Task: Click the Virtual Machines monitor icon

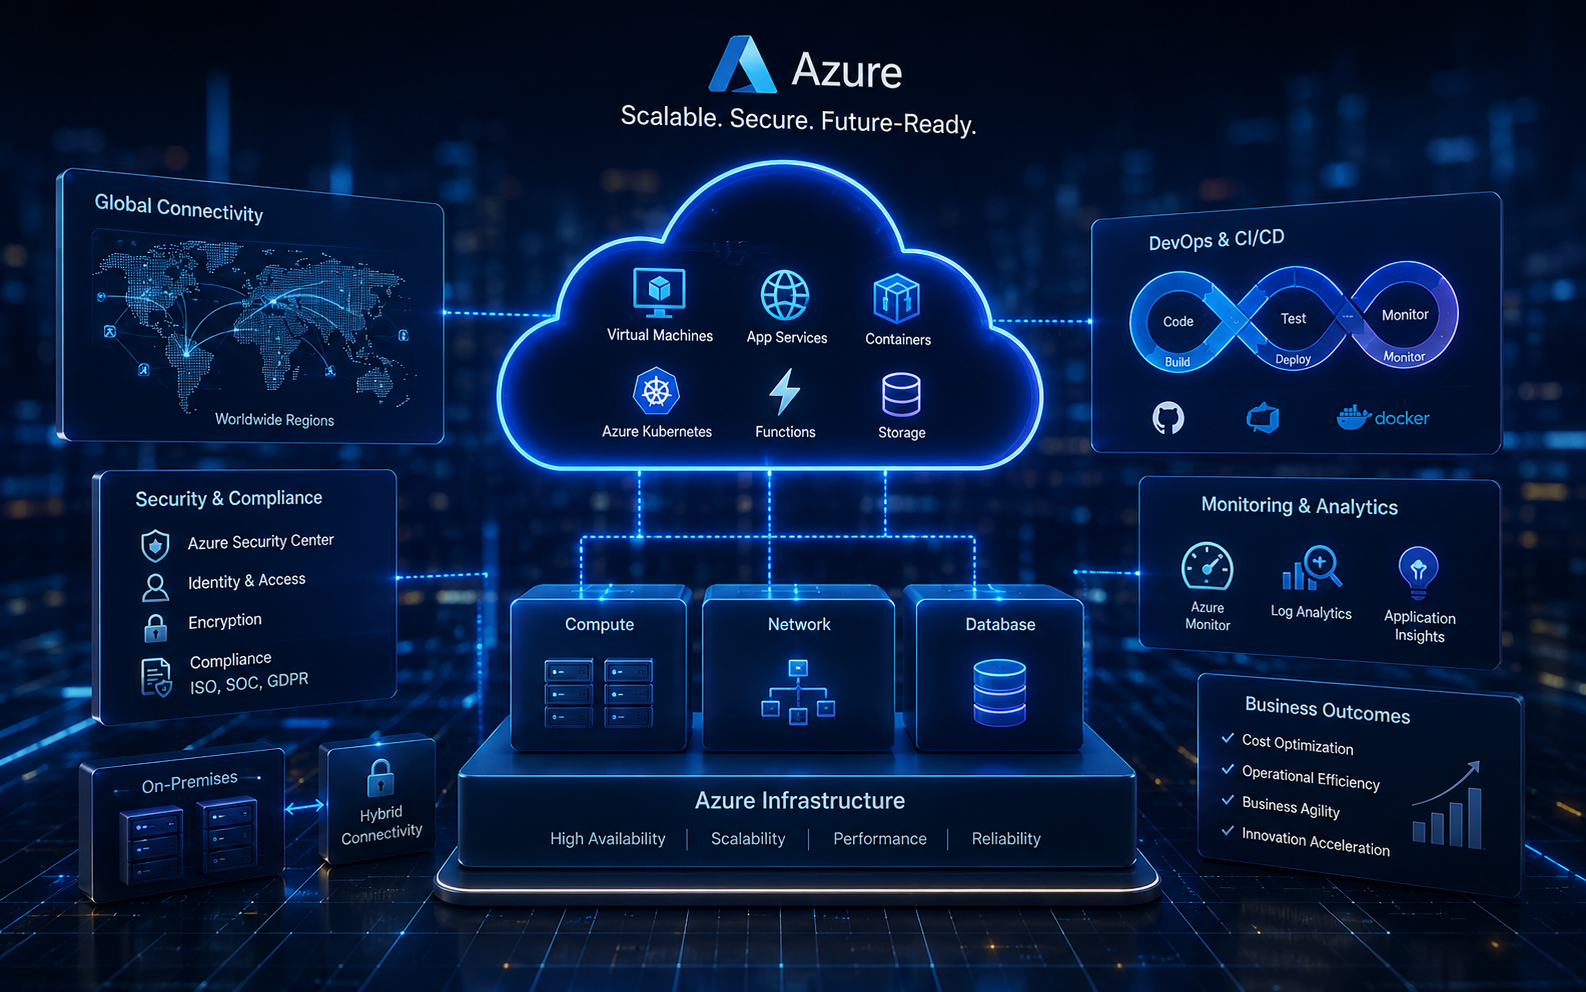Action: point(659,293)
